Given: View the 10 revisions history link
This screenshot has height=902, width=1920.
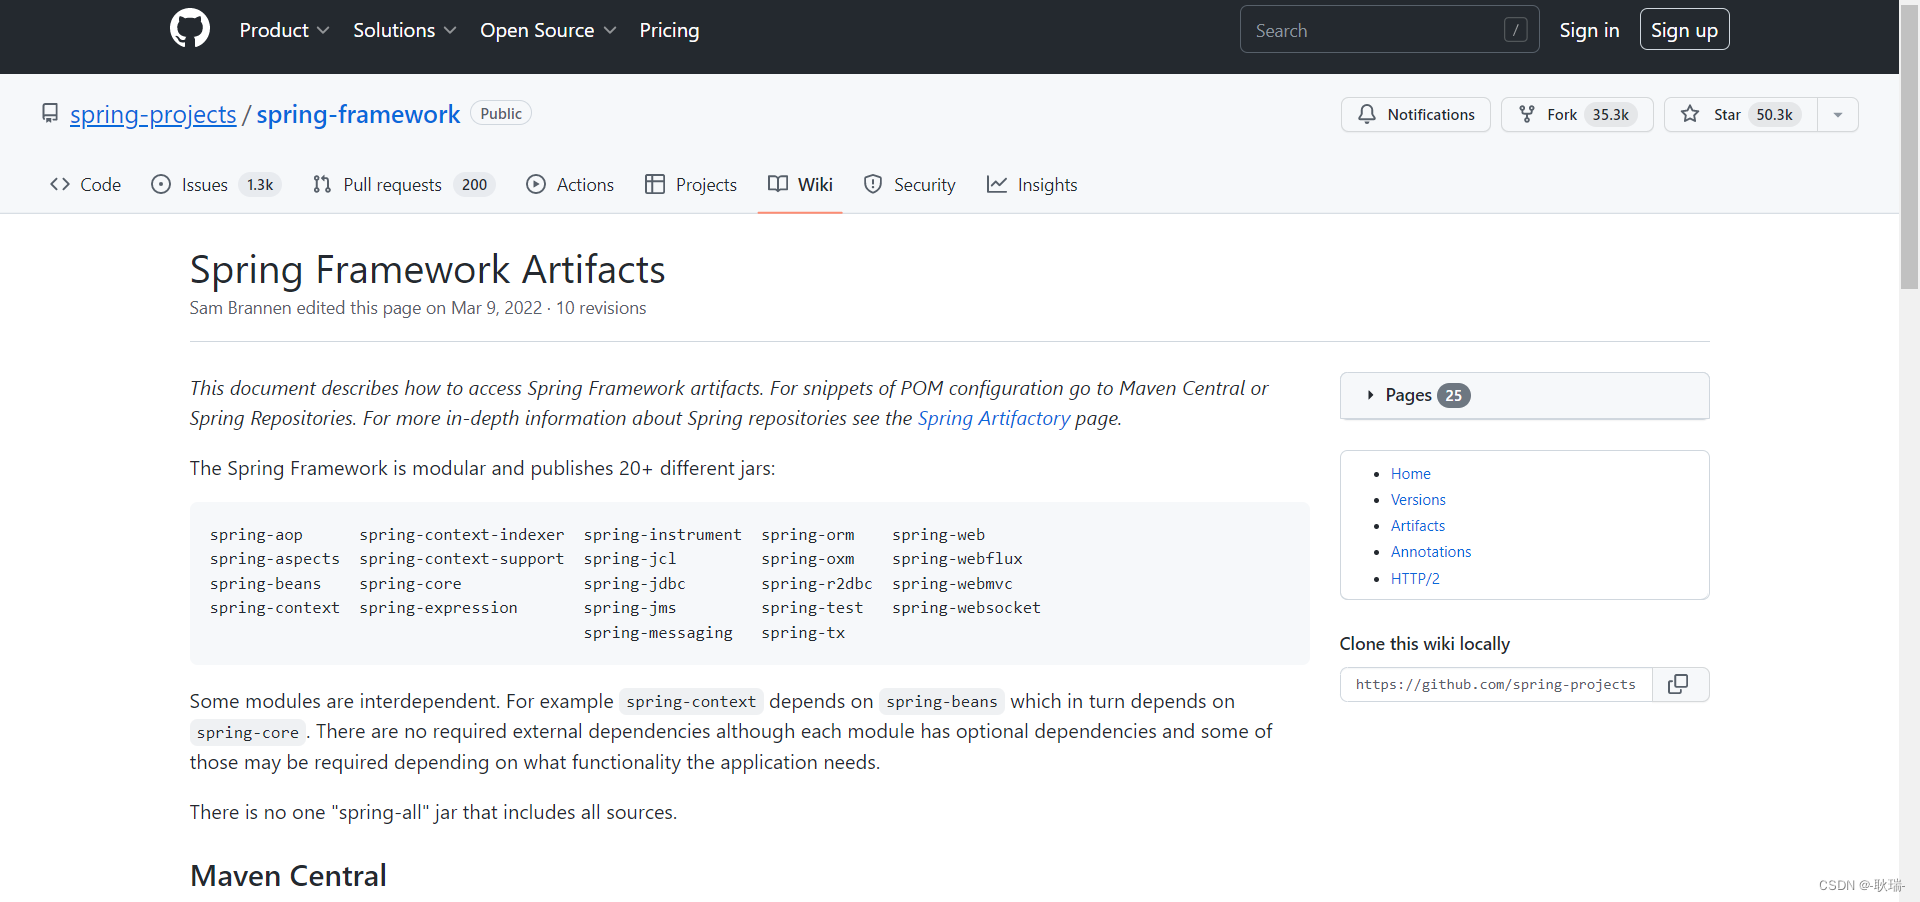Looking at the screenshot, I should [x=601, y=308].
